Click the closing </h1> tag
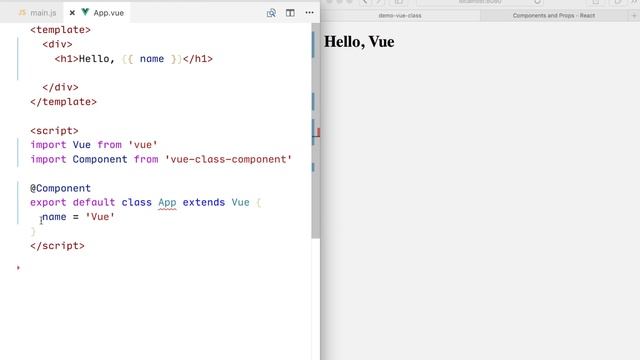The height and width of the screenshot is (360, 640). 198,59
